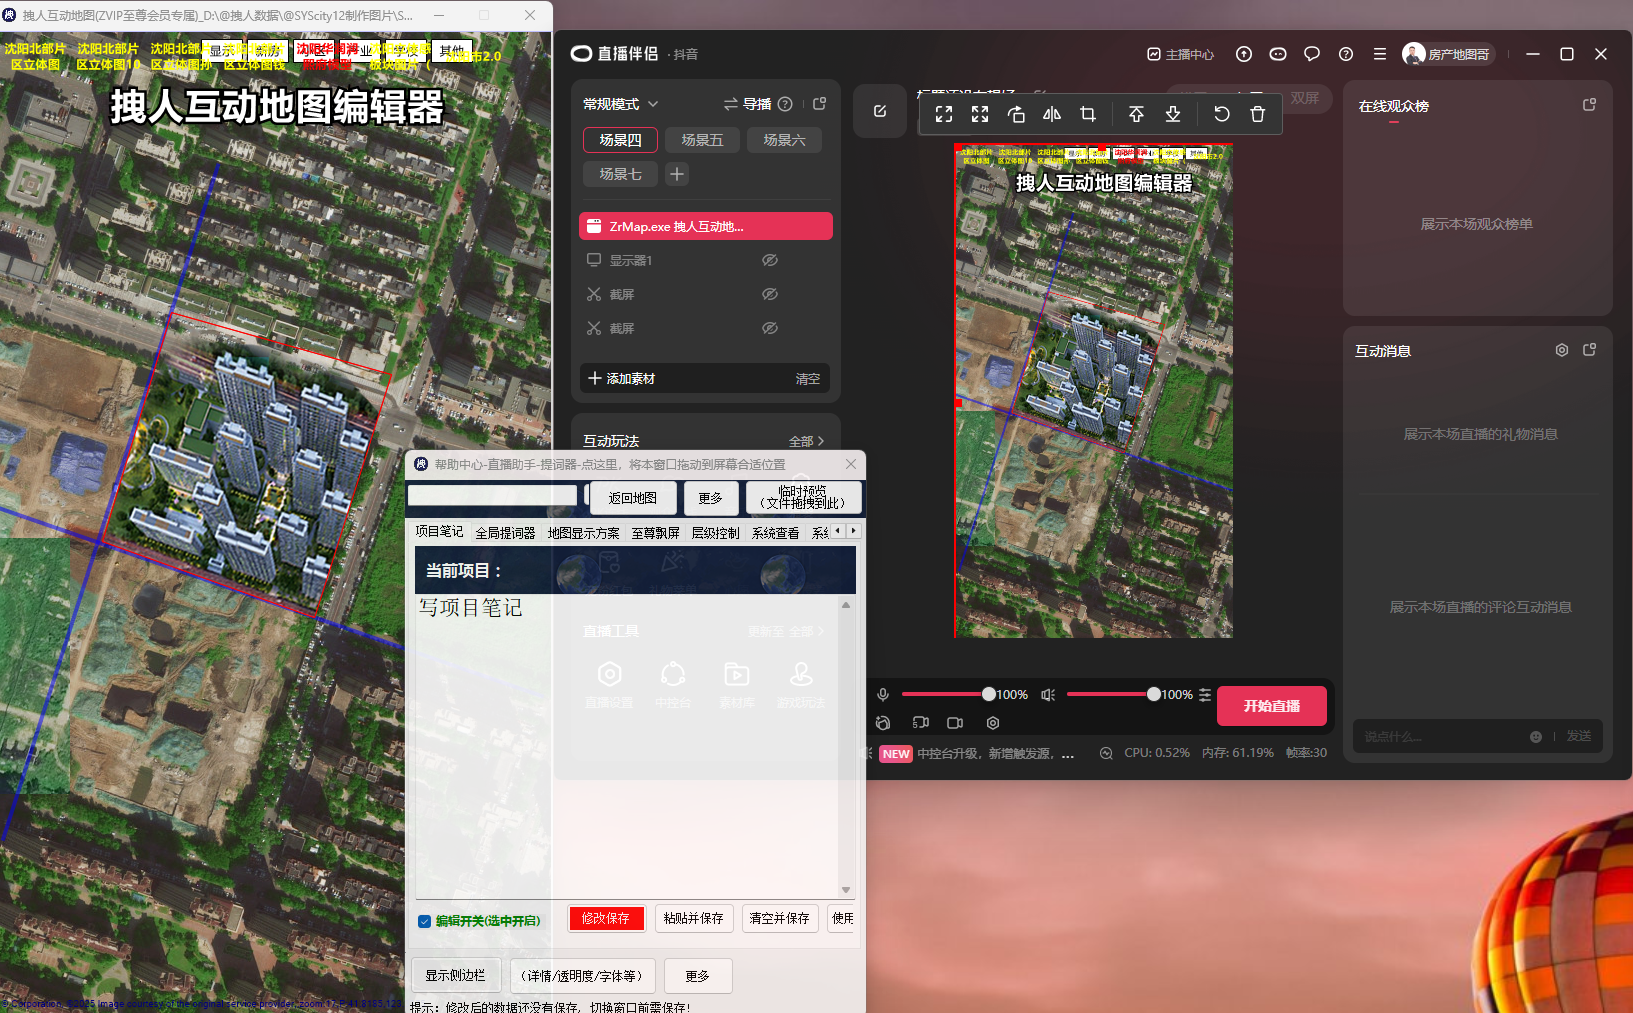Switch to 场景五 scene tab

click(702, 140)
